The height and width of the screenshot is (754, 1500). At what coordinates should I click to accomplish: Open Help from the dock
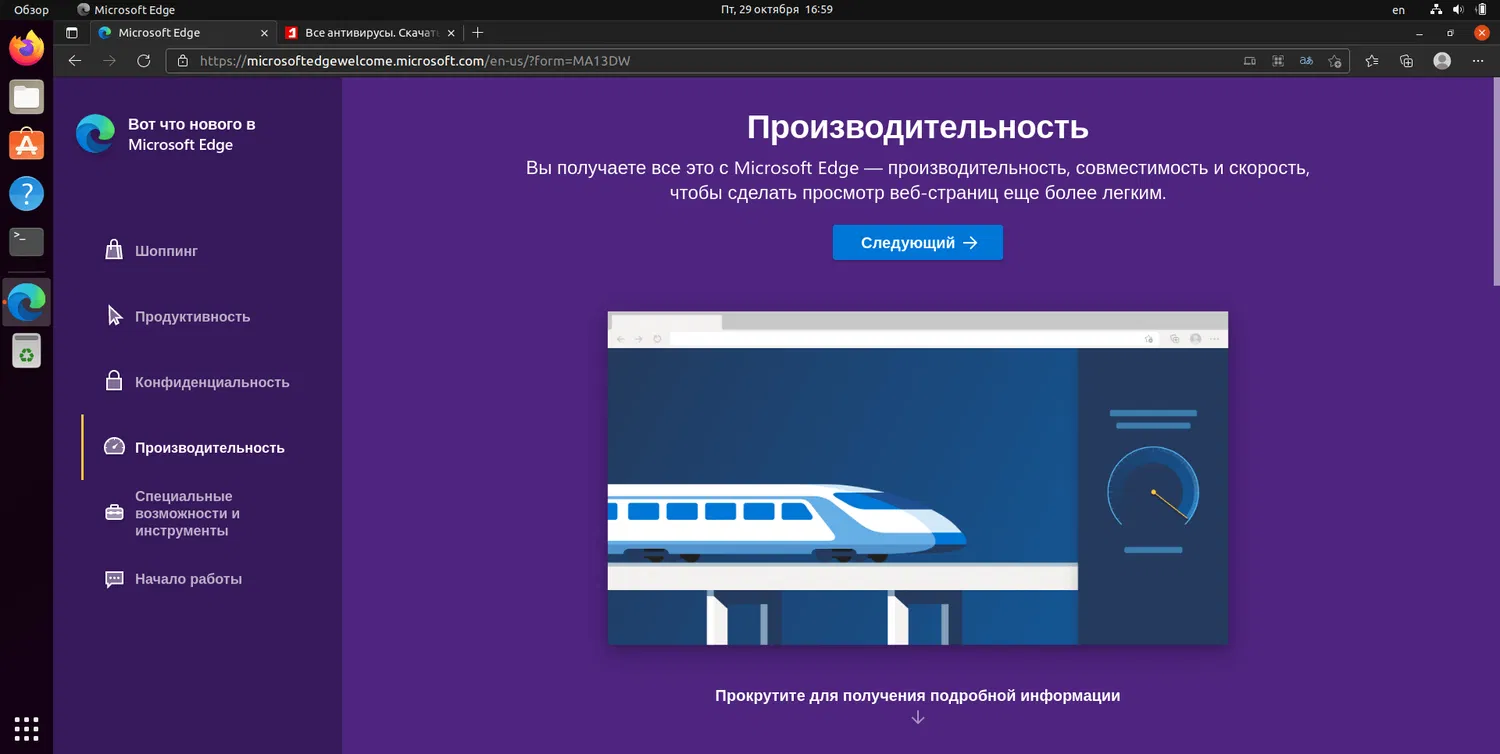point(27,193)
